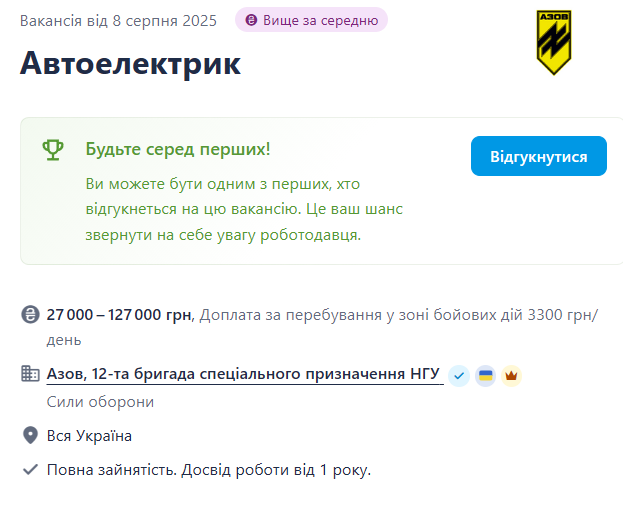Screen dimensions: 623x505
Task: Click the text Вакансія від 8 серпня 2025
Action: click(118, 21)
